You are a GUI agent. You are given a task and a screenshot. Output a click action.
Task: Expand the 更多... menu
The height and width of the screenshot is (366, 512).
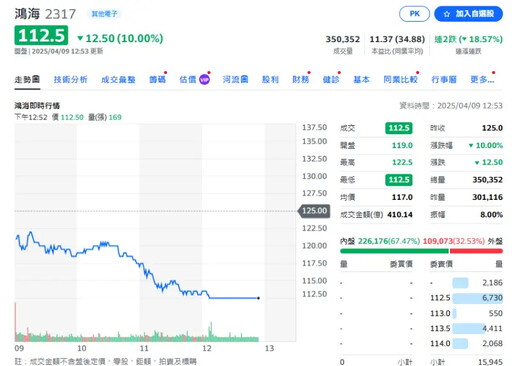[x=482, y=80]
